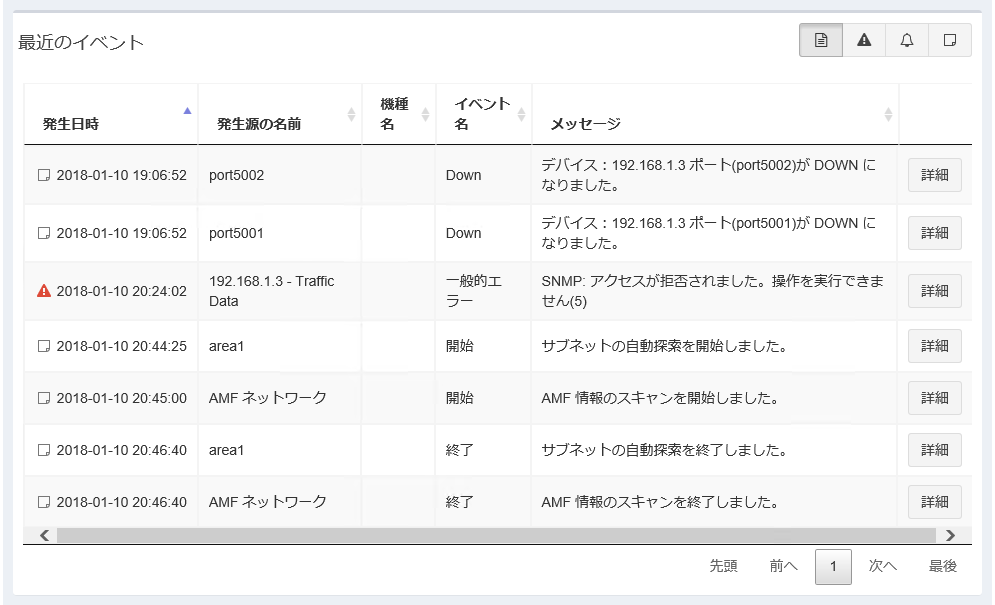This screenshot has height=605, width=995.
Task: Click note icon beside port5002 event
Action: 43,175
